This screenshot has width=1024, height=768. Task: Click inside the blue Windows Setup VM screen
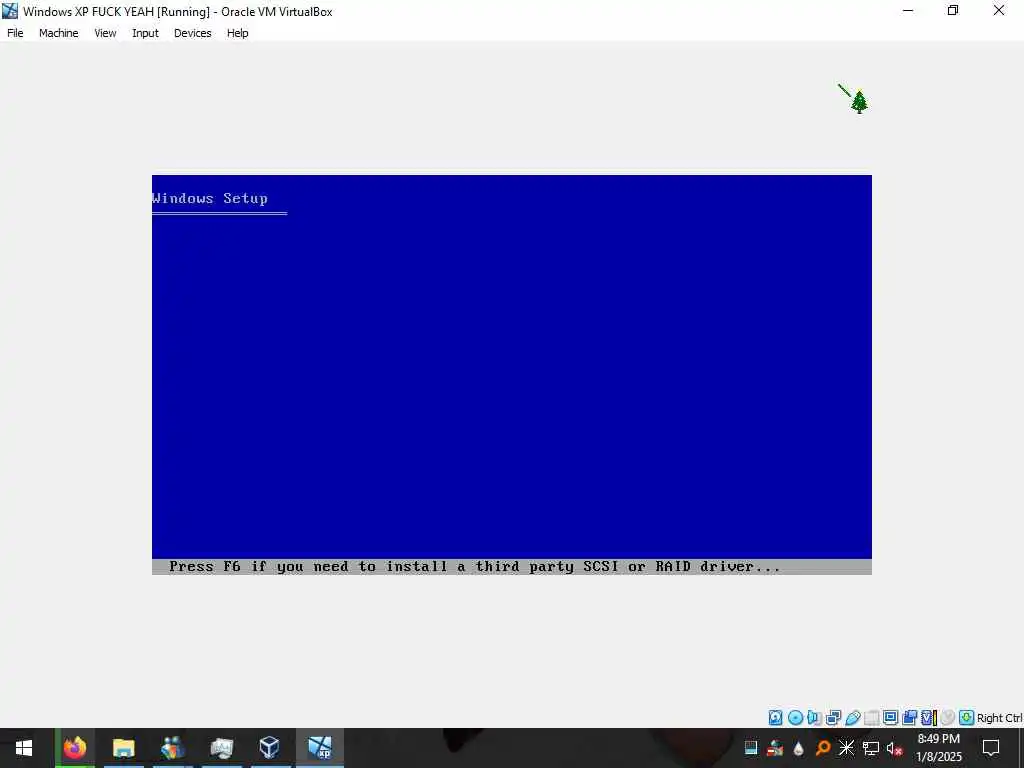[x=511, y=374]
